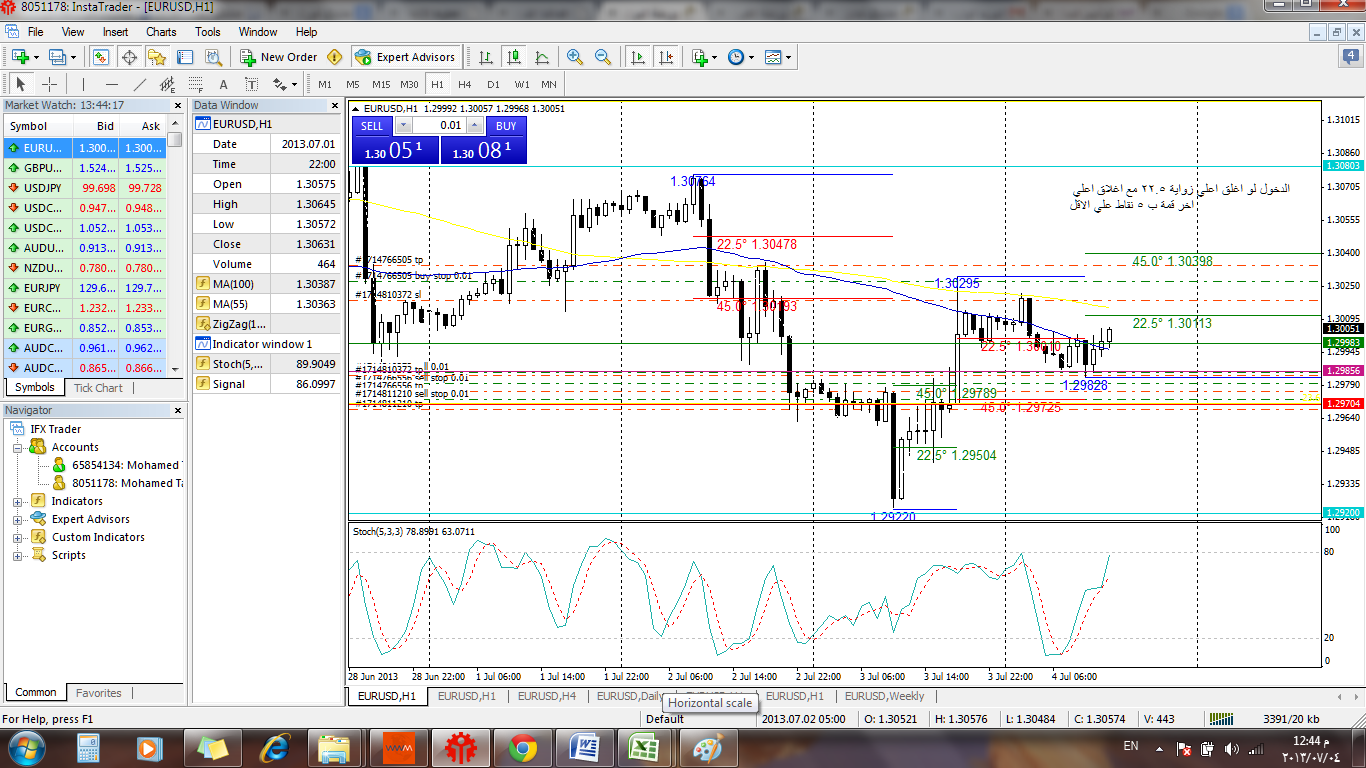
Task: Toggle the Market Watch panel icon
Action: click(101, 57)
